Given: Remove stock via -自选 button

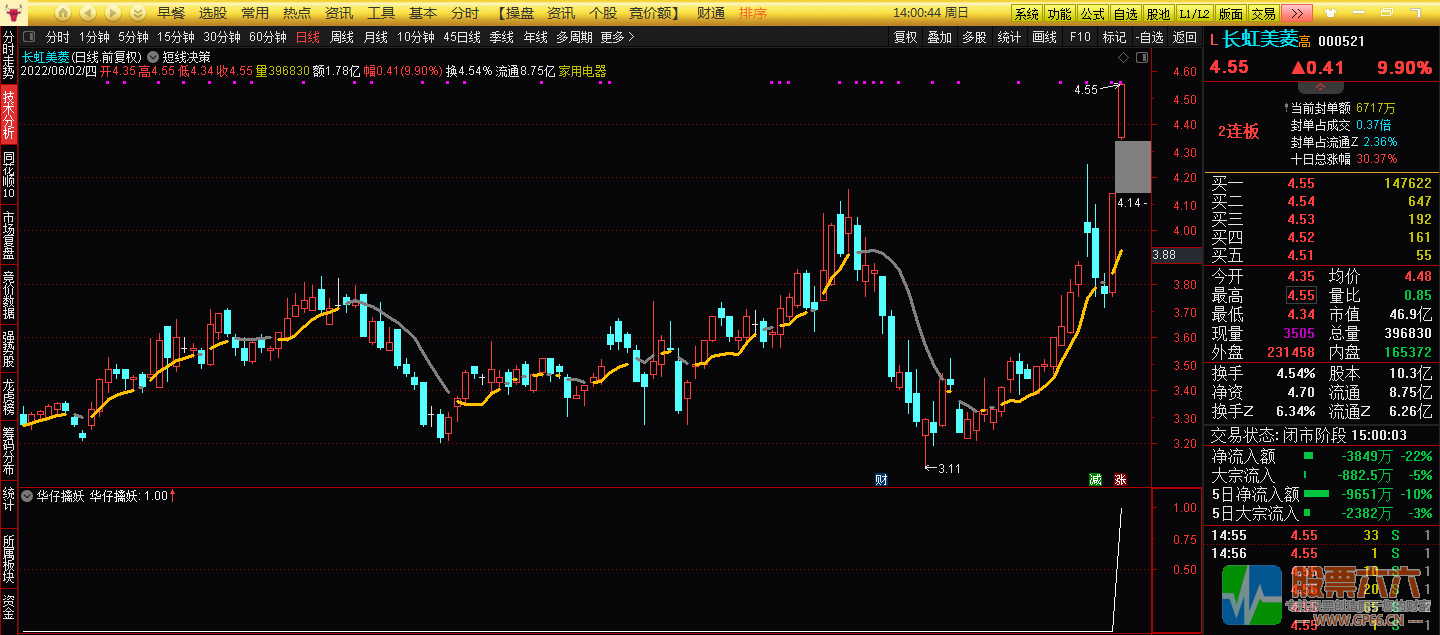Looking at the screenshot, I should (1150, 37).
